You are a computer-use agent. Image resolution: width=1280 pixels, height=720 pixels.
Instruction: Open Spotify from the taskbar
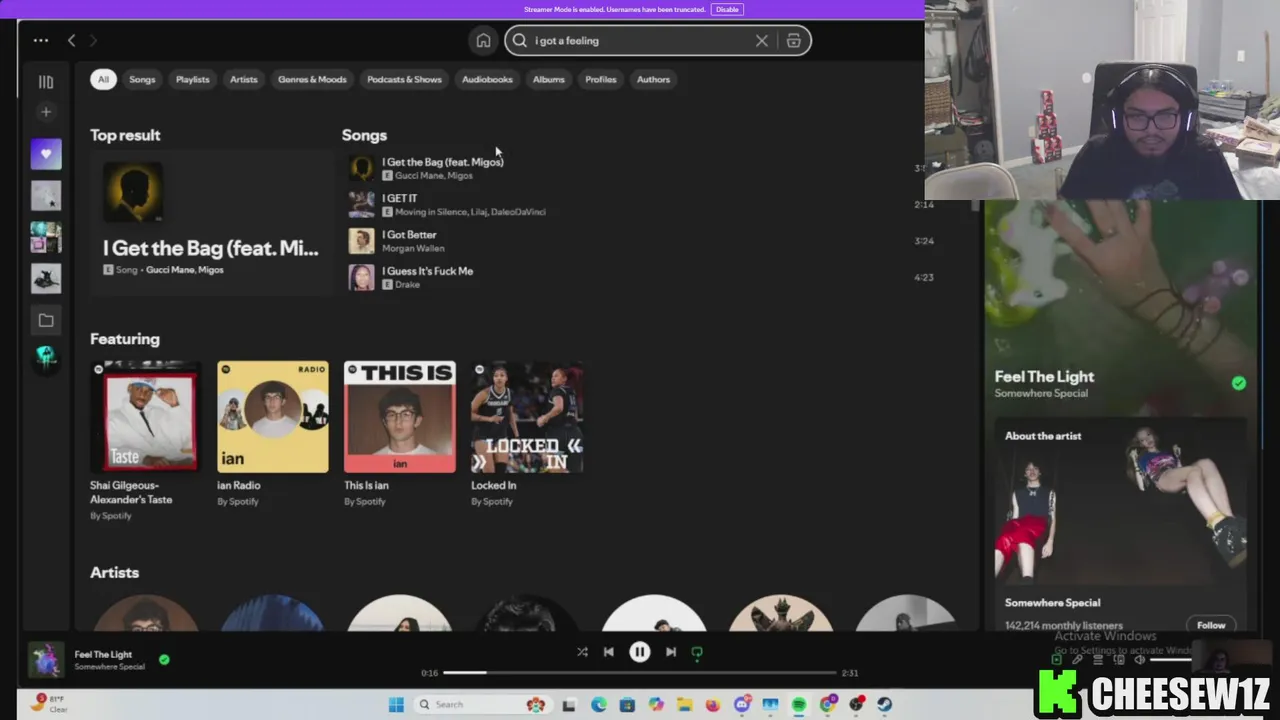799,705
